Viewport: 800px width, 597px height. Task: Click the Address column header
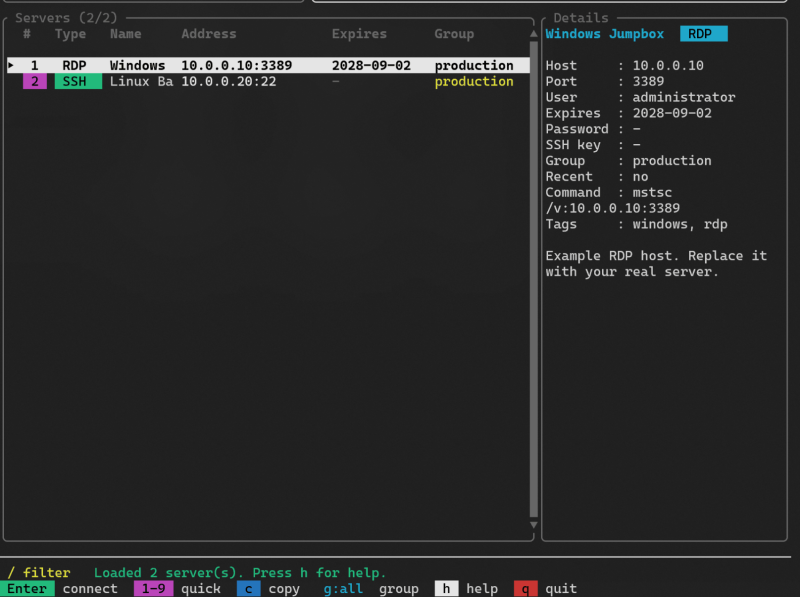[209, 34]
